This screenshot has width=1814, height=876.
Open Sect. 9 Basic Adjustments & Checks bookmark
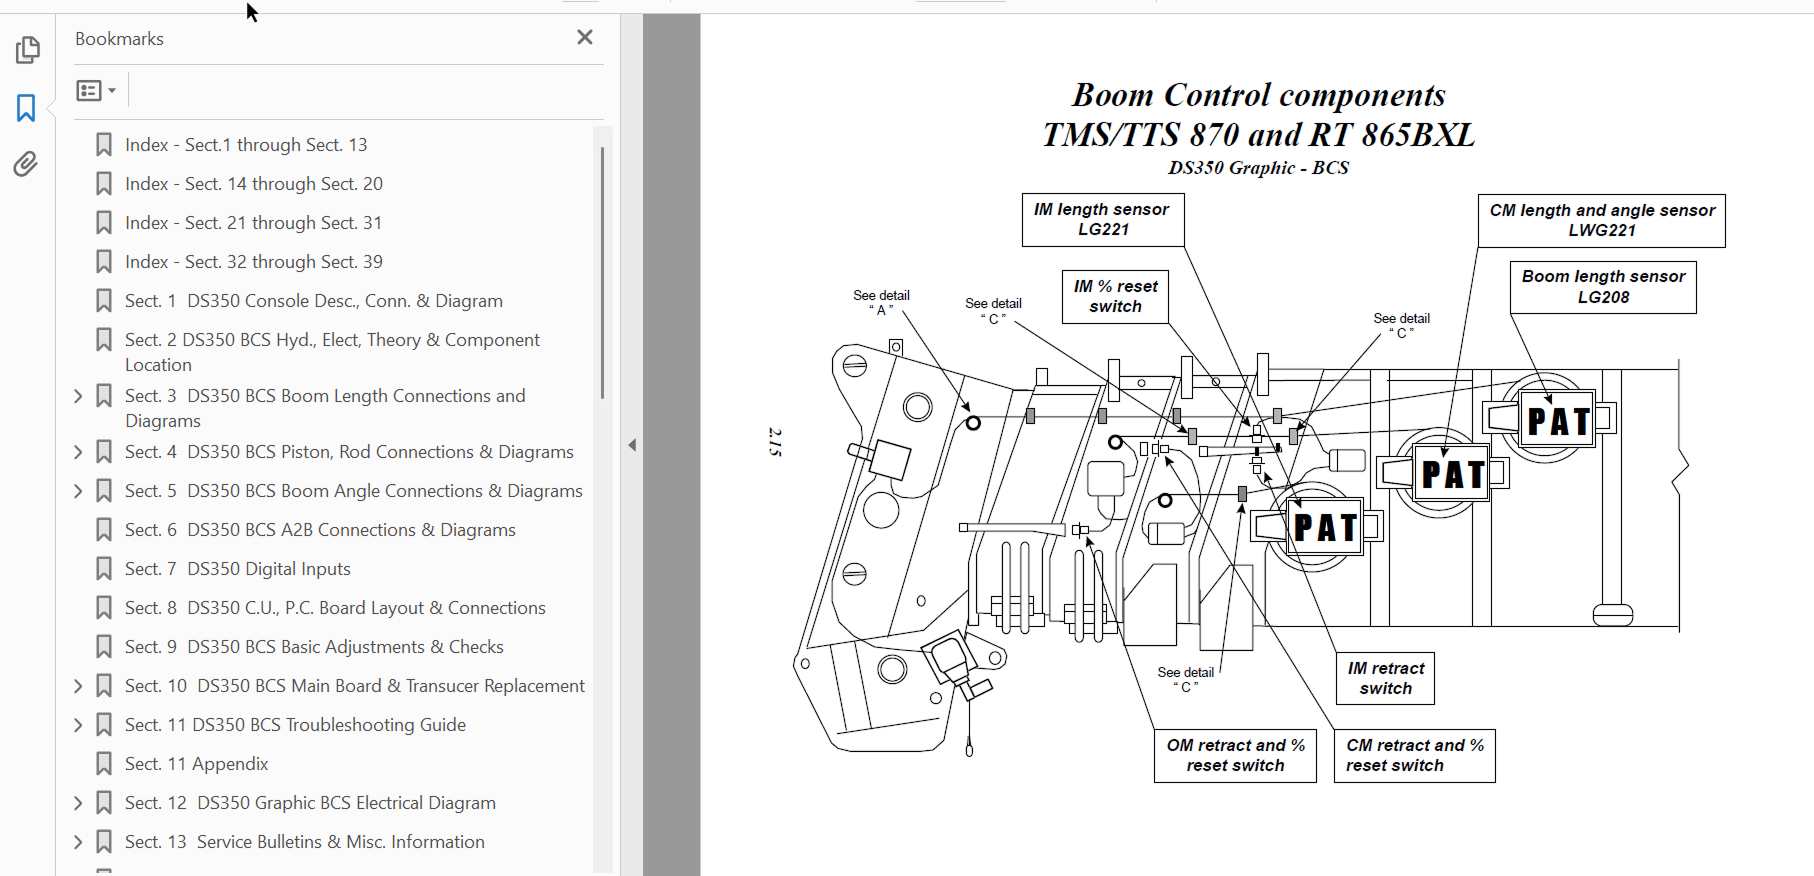tap(314, 647)
